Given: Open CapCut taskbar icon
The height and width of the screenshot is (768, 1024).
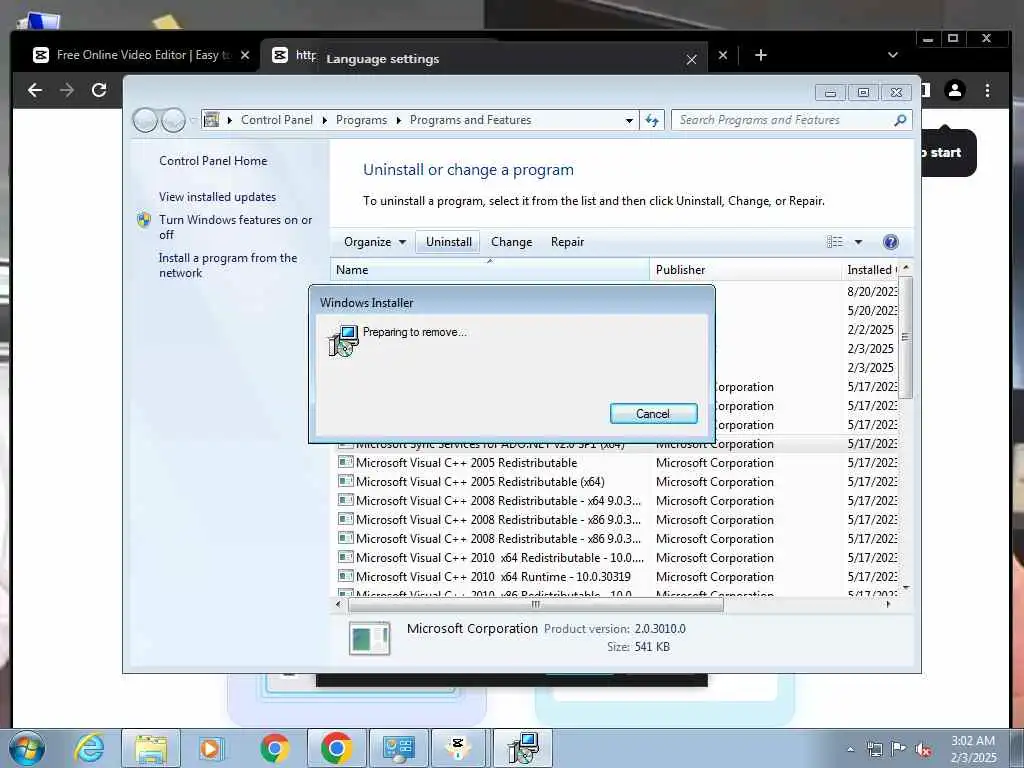Looking at the screenshot, I should pyautogui.click(x=458, y=748).
